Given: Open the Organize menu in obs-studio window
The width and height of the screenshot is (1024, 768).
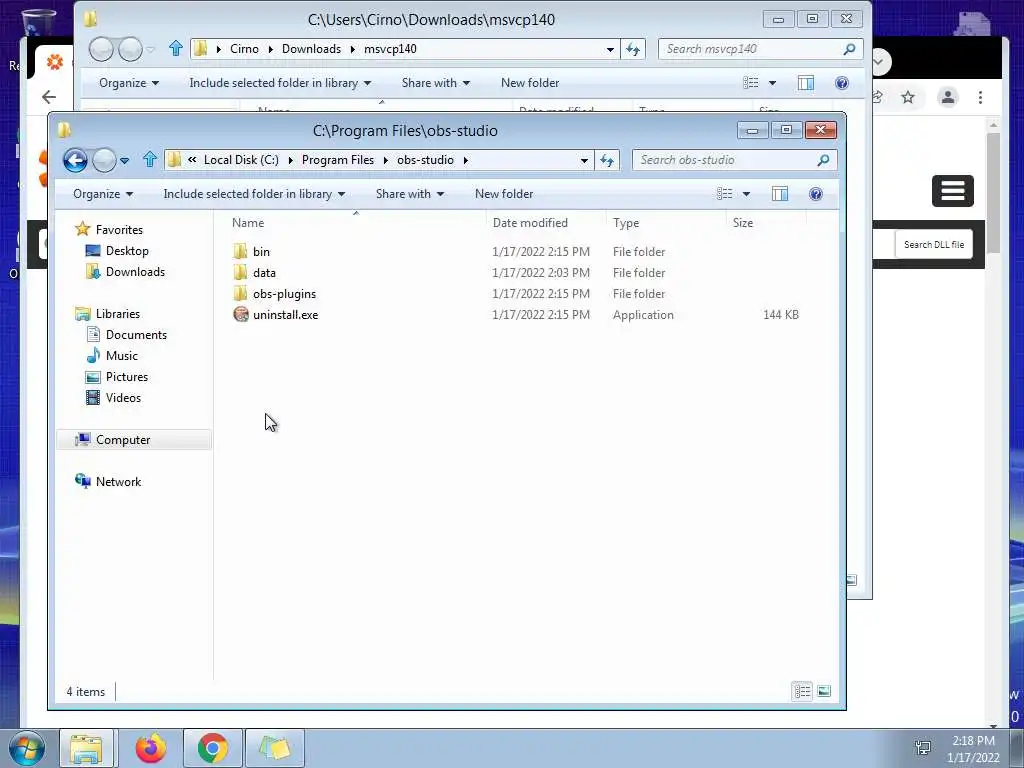Looking at the screenshot, I should 103,194.
